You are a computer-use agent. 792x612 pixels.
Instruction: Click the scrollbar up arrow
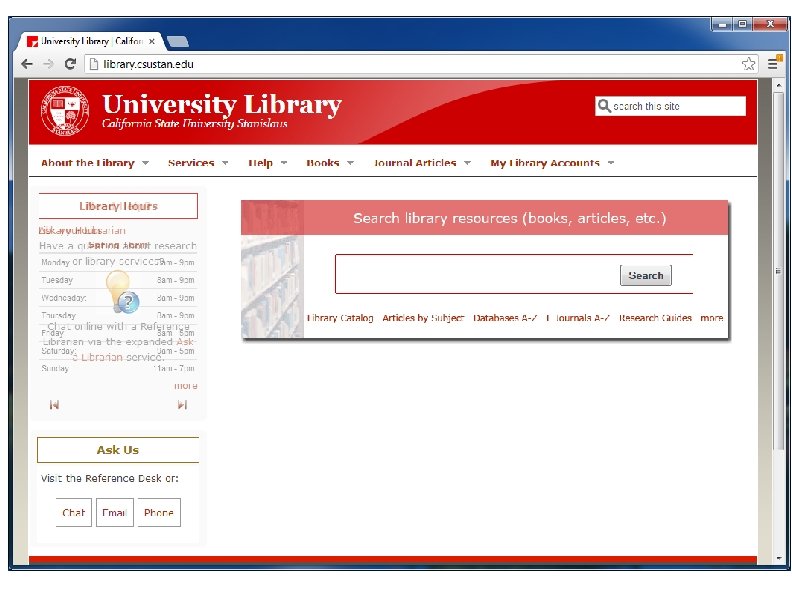pos(778,85)
